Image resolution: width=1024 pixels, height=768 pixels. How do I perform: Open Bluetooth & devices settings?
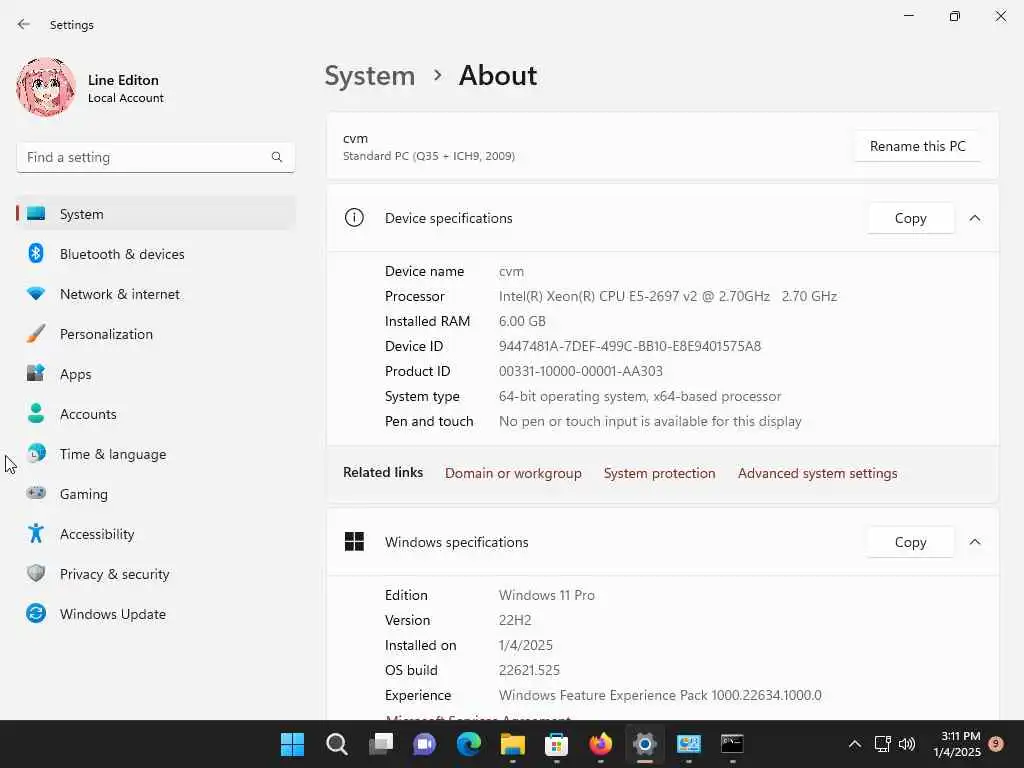[155, 254]
